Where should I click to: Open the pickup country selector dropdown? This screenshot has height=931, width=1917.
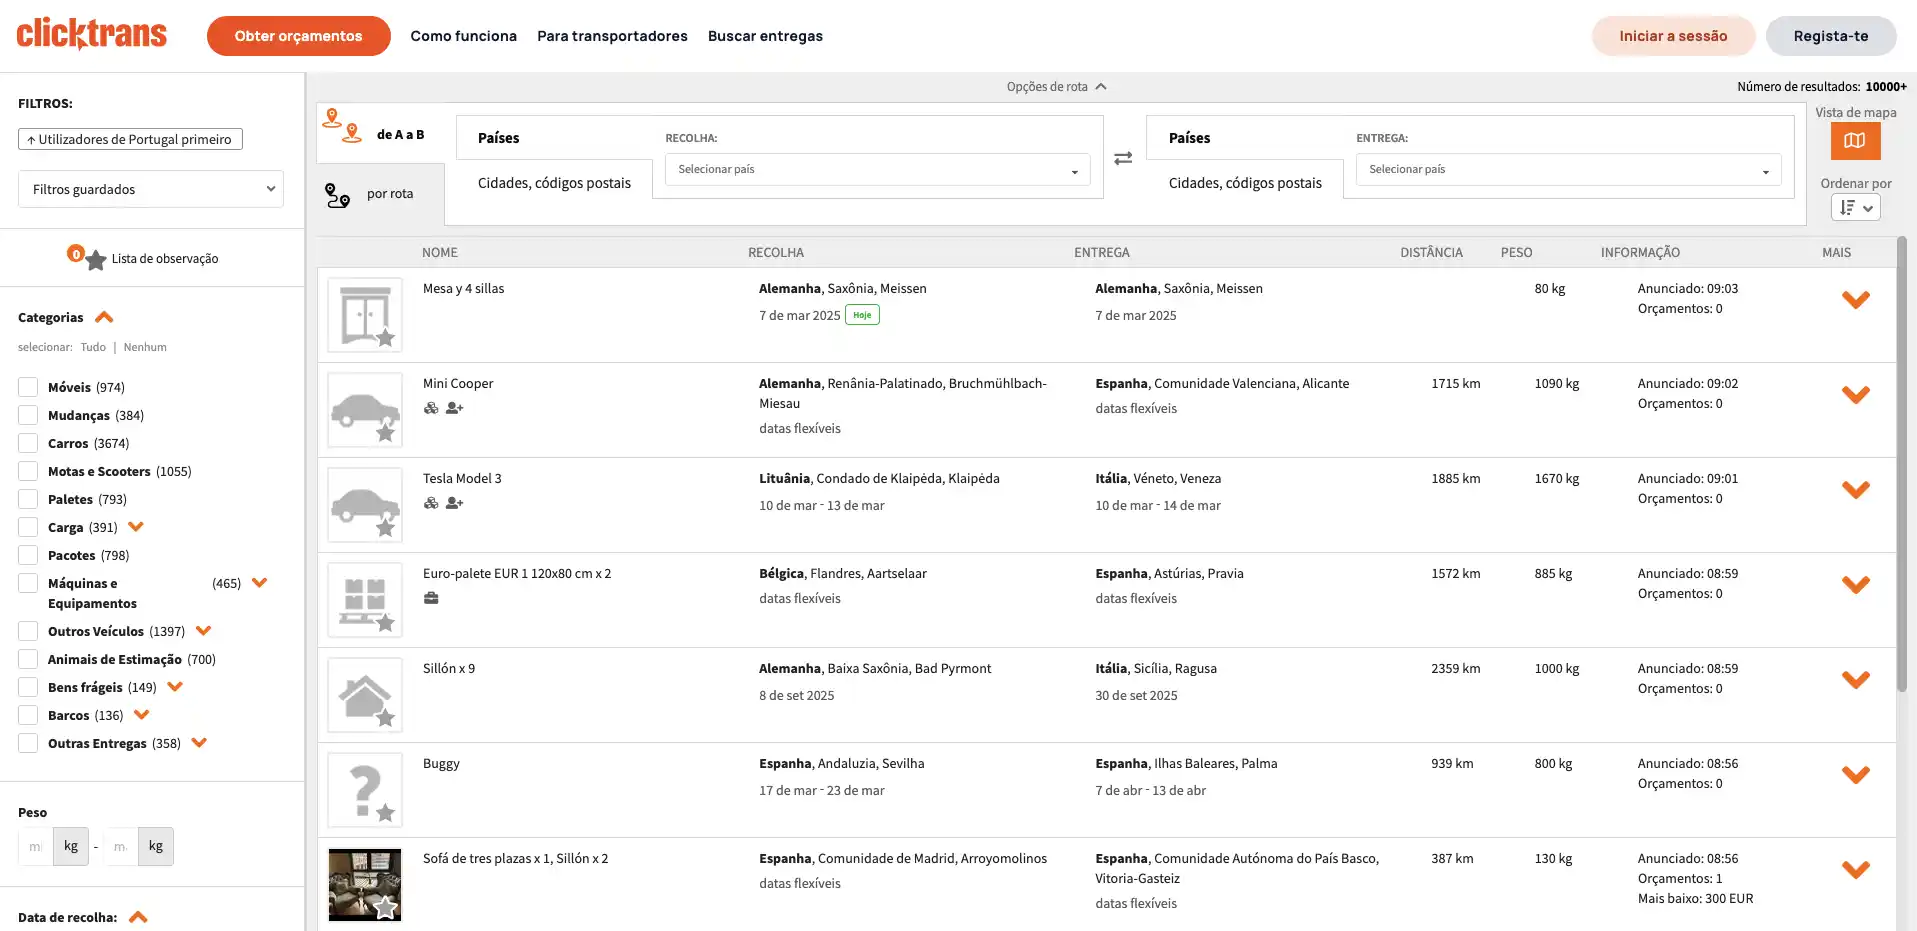[x=877, y=170]
